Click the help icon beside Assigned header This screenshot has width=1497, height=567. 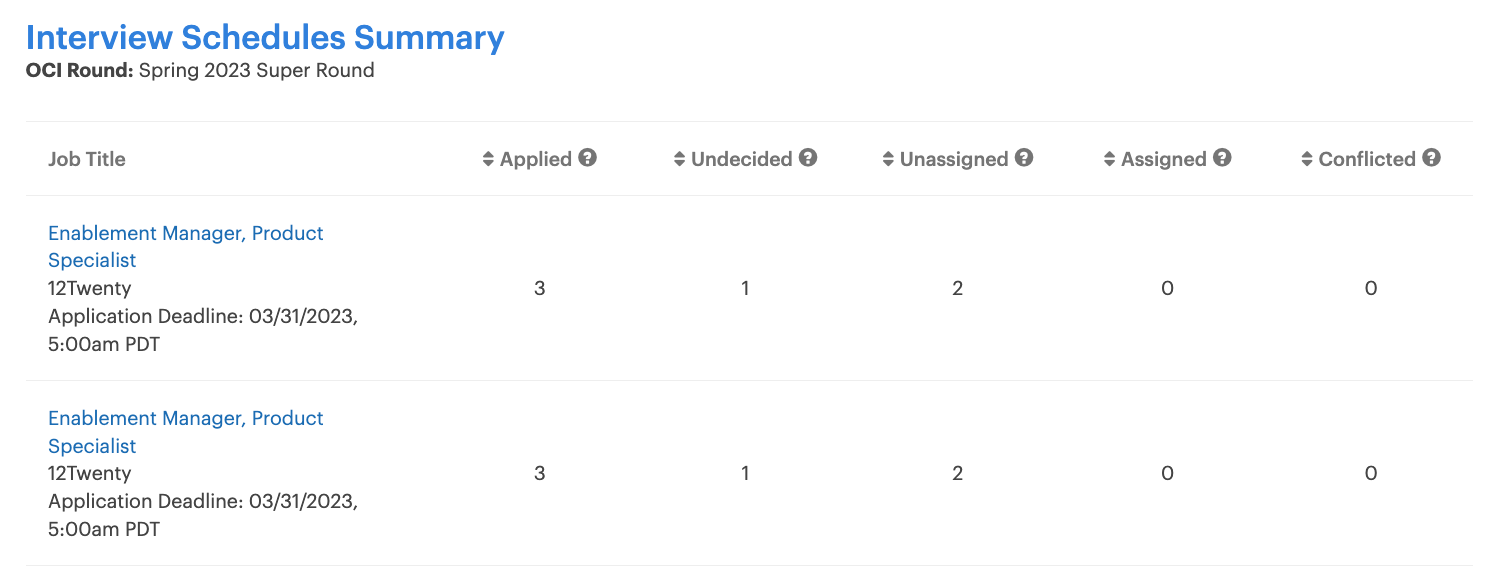tap(1222, 158)
